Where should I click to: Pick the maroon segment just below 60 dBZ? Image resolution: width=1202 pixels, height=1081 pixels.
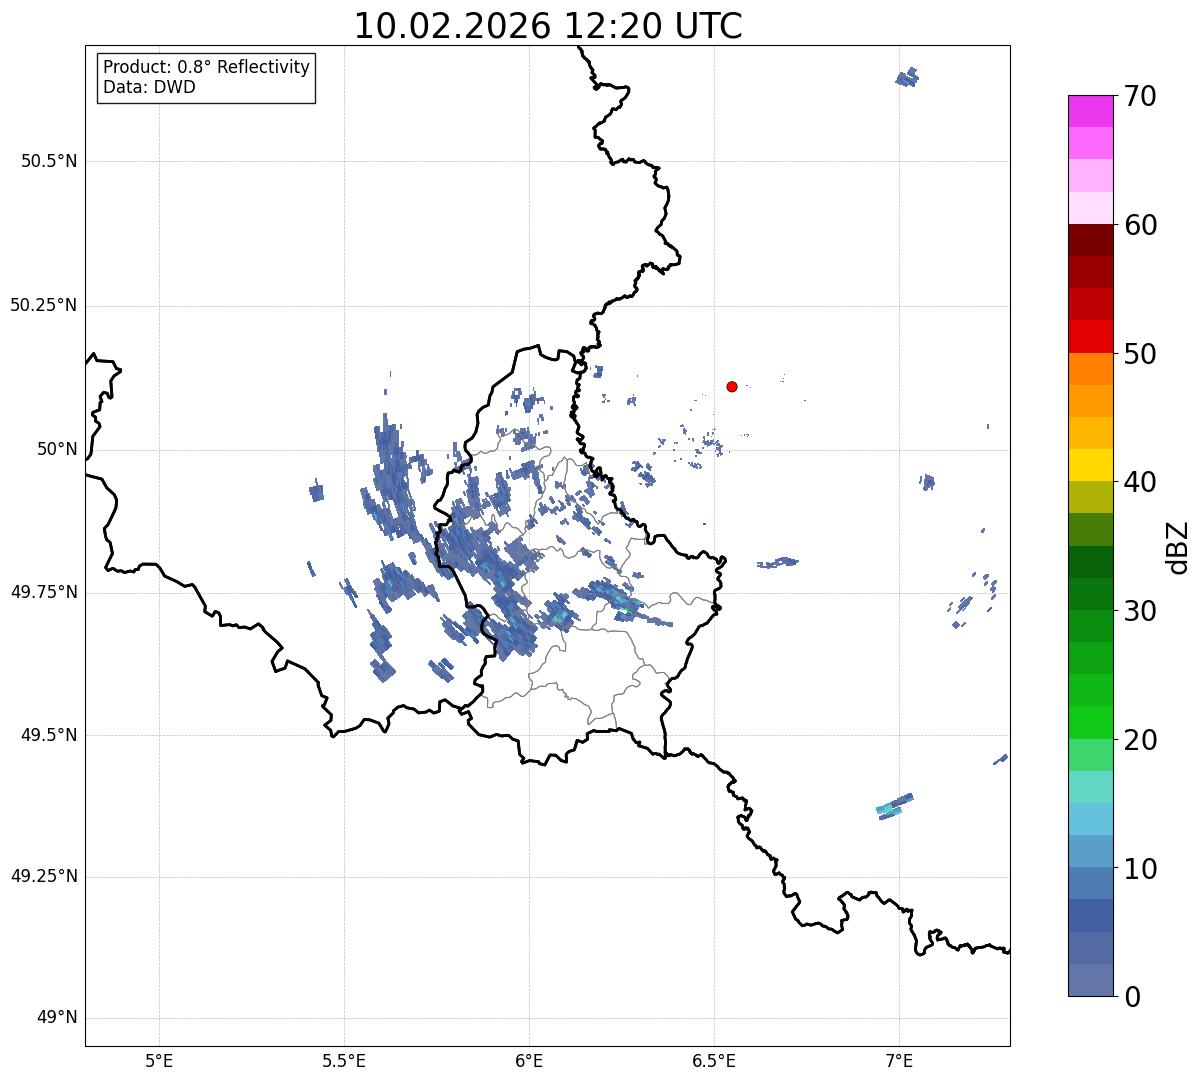(1090, 240)
